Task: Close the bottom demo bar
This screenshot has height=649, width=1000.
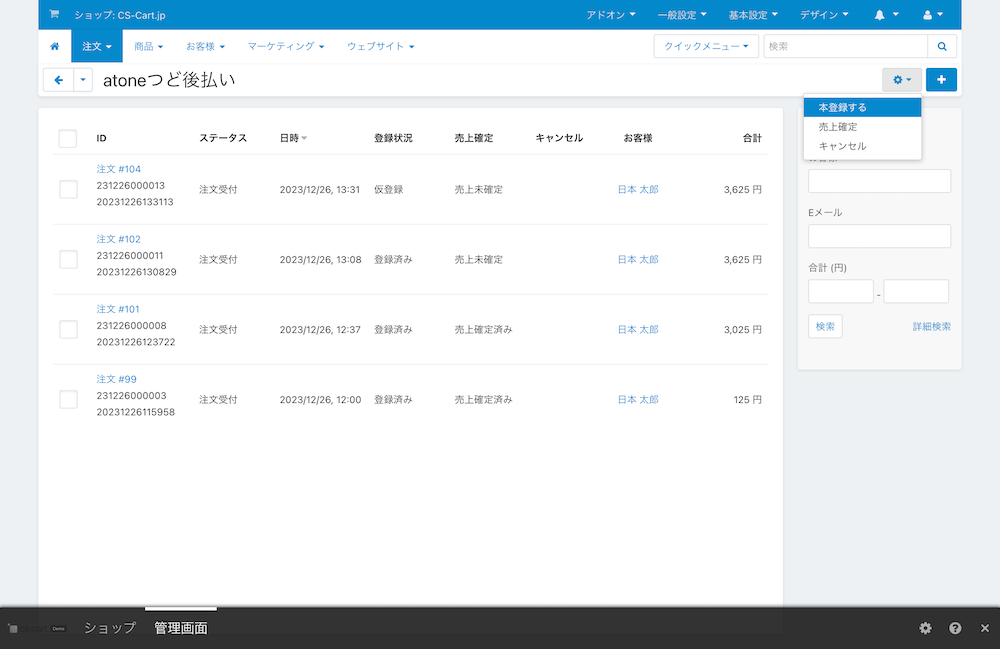Action: (985, 628)
